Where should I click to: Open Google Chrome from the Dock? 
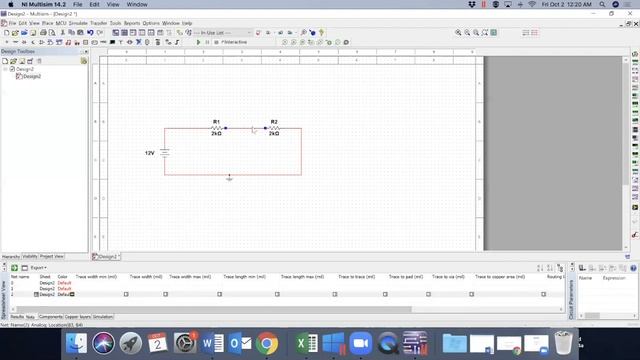click(267, 343)
